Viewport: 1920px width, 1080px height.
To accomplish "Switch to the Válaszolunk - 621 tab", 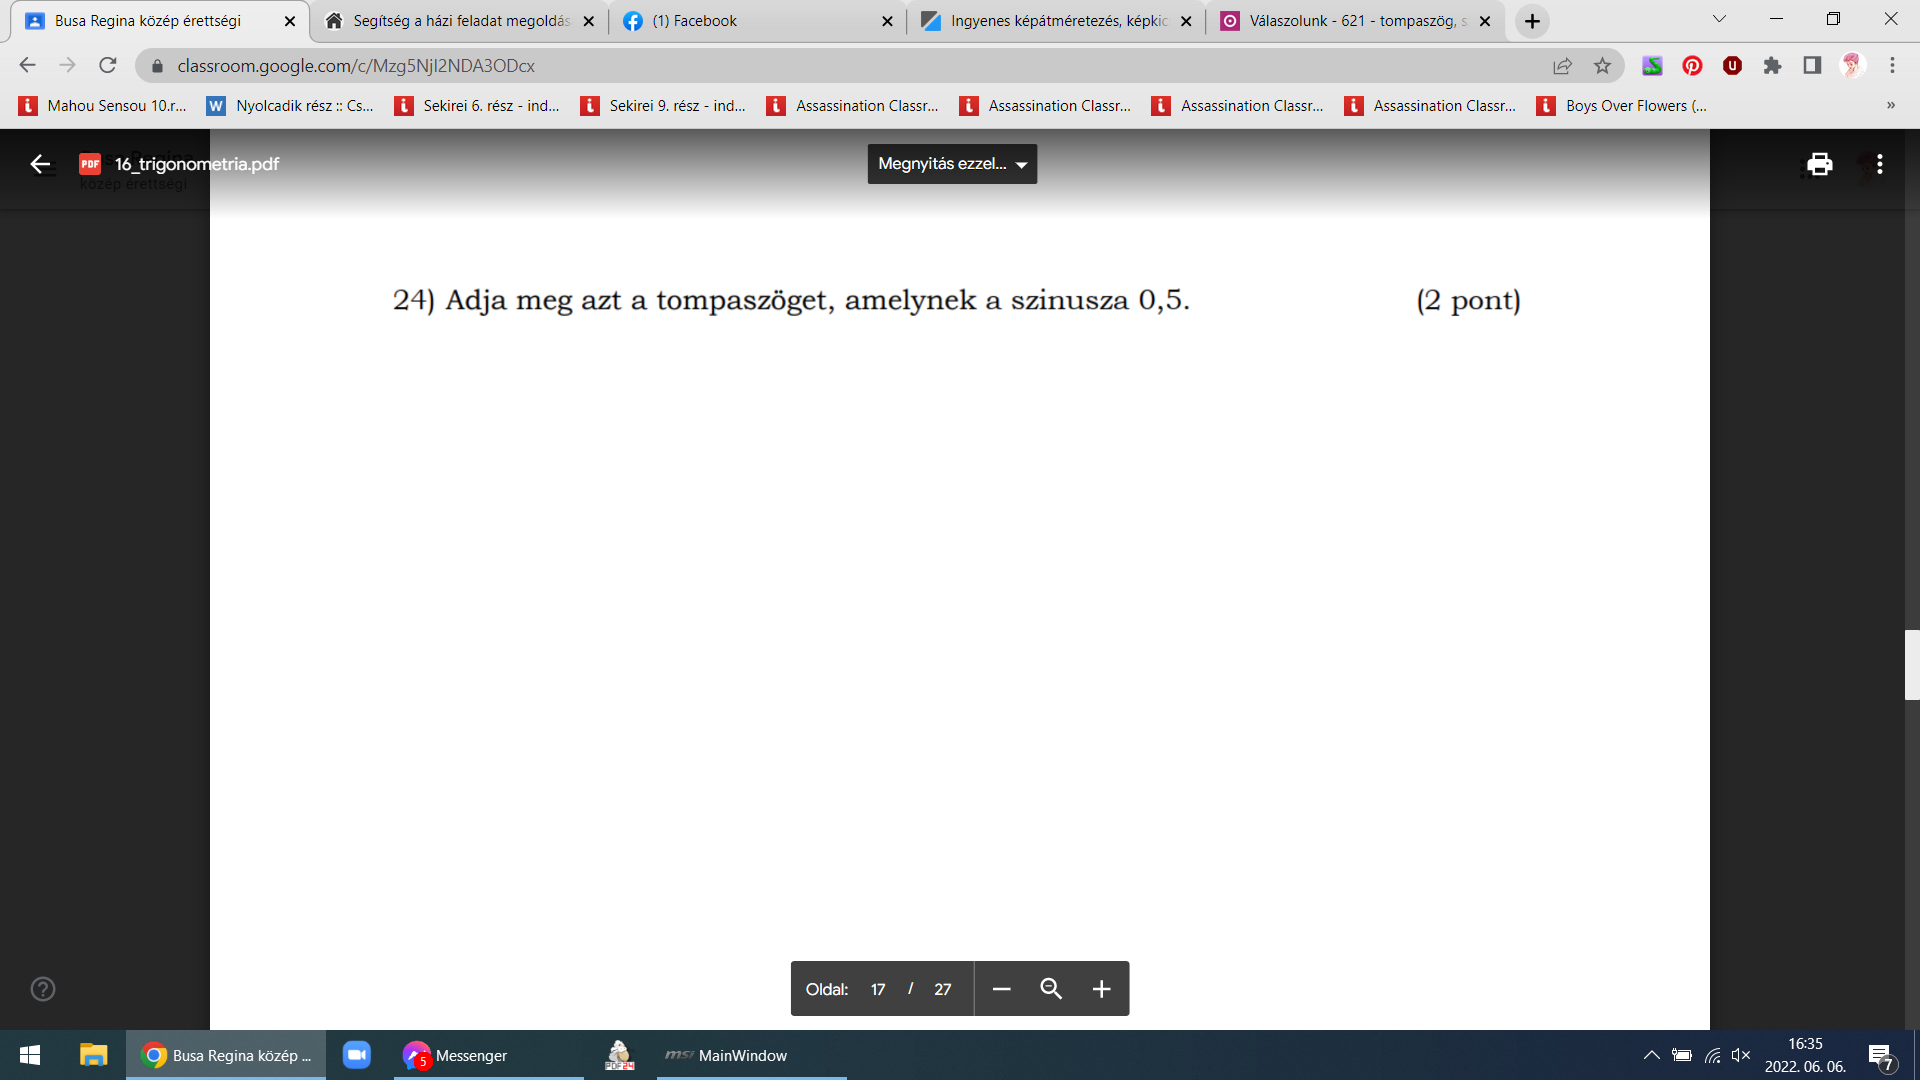I will click(1354, 21).
